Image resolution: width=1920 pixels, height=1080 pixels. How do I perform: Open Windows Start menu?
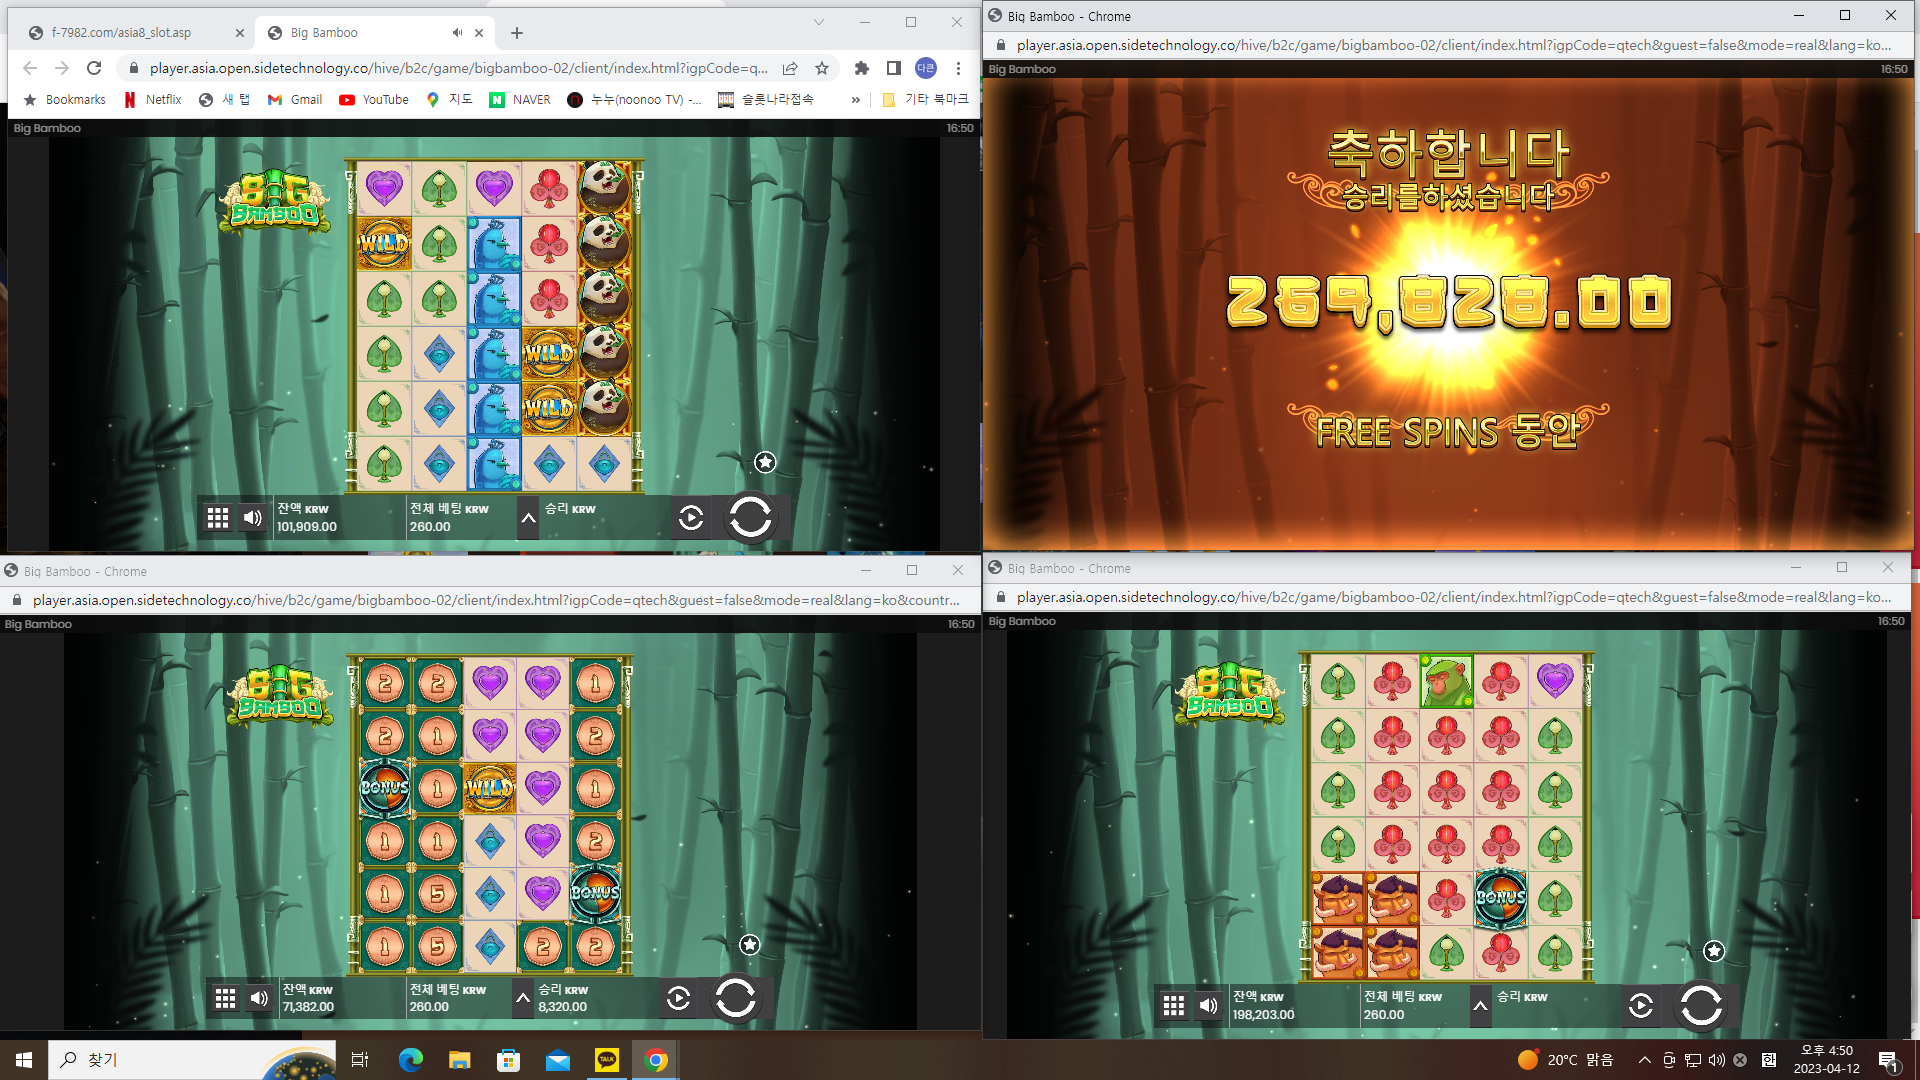[24, 1060]
